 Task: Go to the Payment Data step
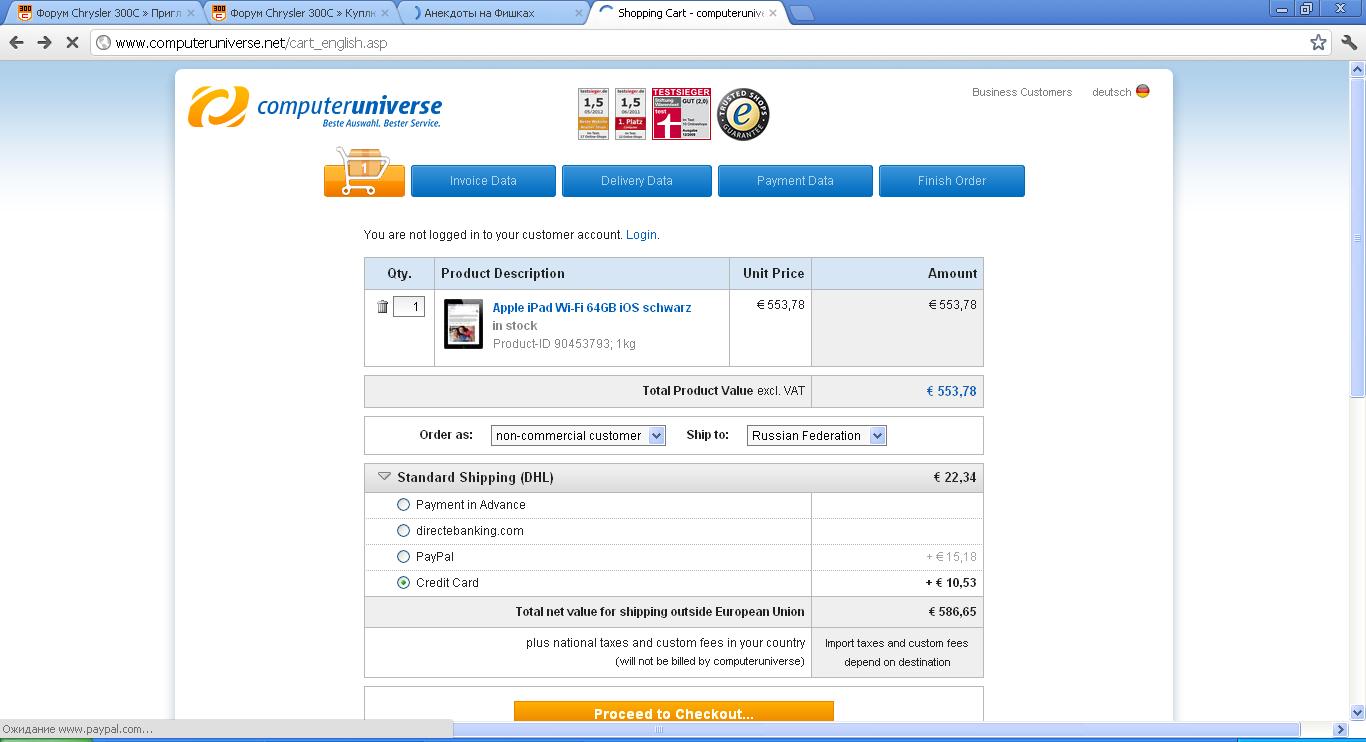coord(795,181)
